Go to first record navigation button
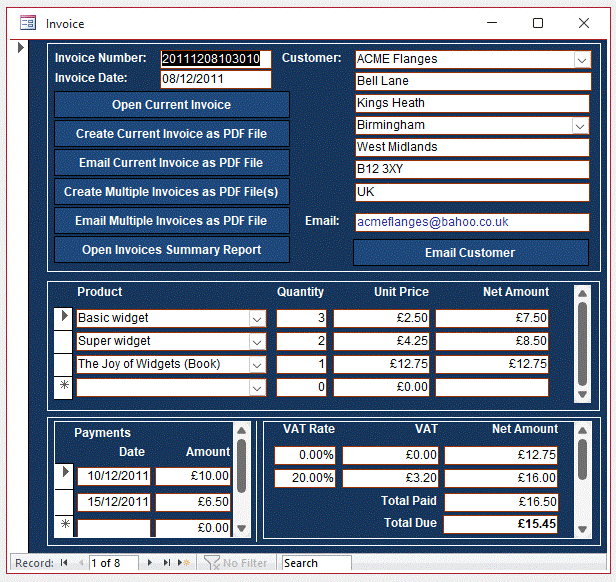The width and height of the screenshot is (616, 582). (x=64, y=563)
